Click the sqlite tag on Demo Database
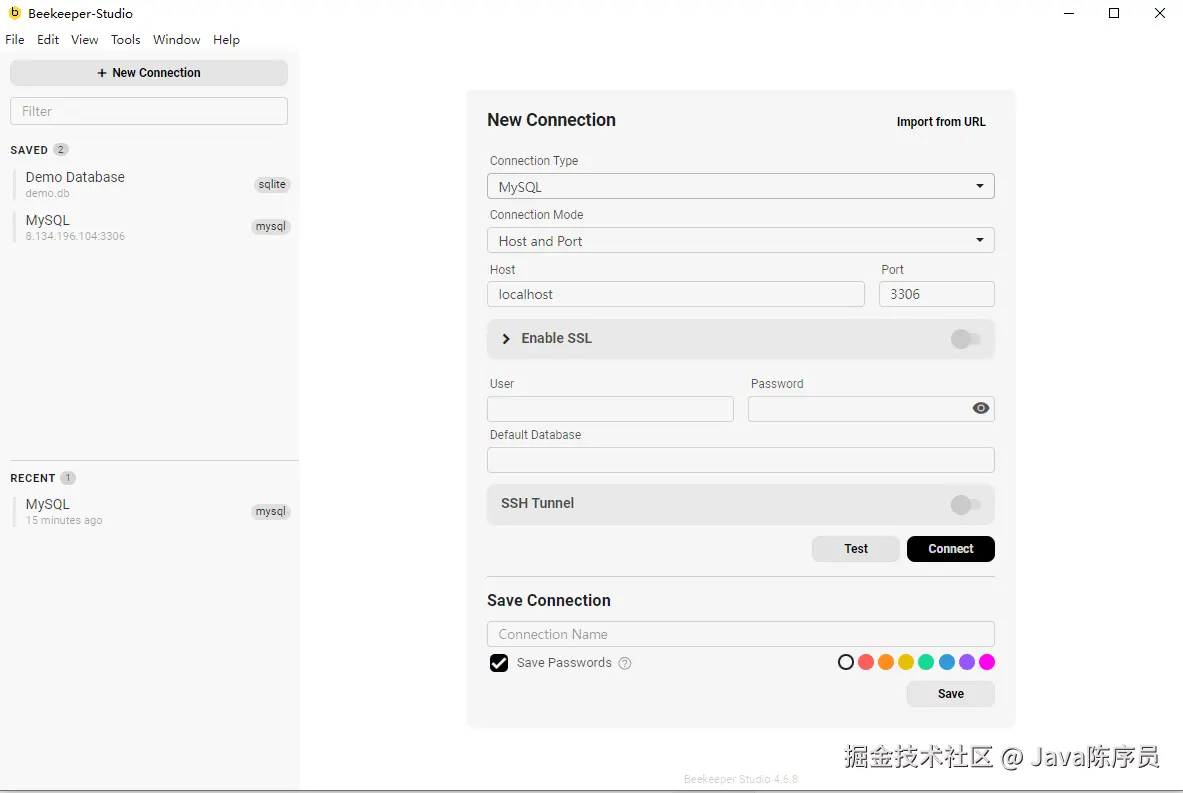 [x=272, y=184]
